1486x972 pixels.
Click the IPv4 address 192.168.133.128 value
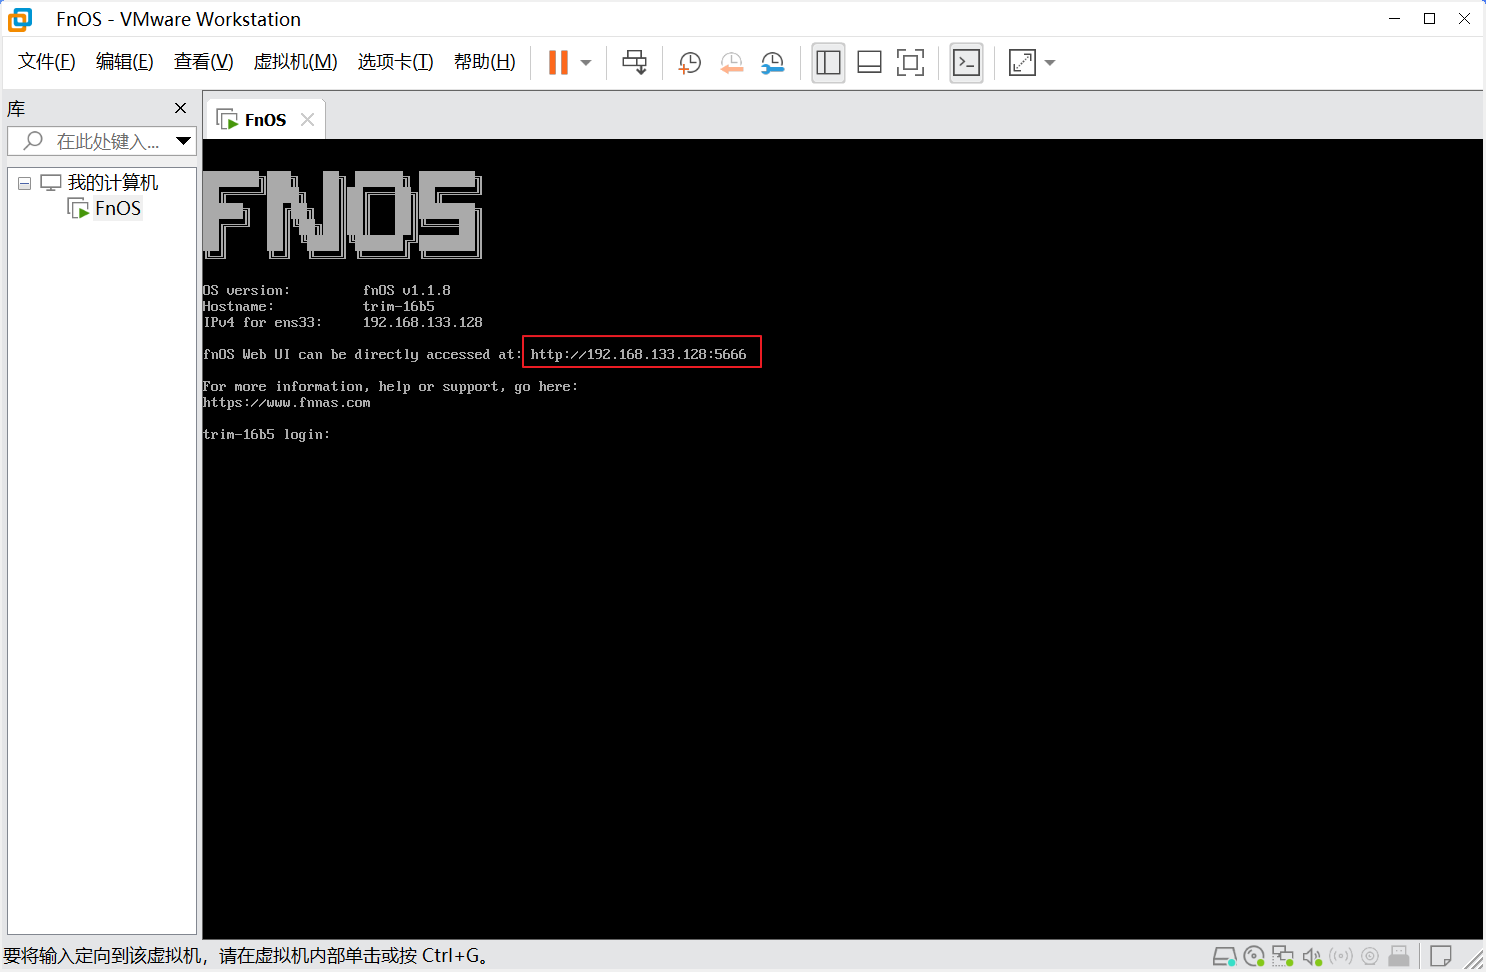(422, 322)
